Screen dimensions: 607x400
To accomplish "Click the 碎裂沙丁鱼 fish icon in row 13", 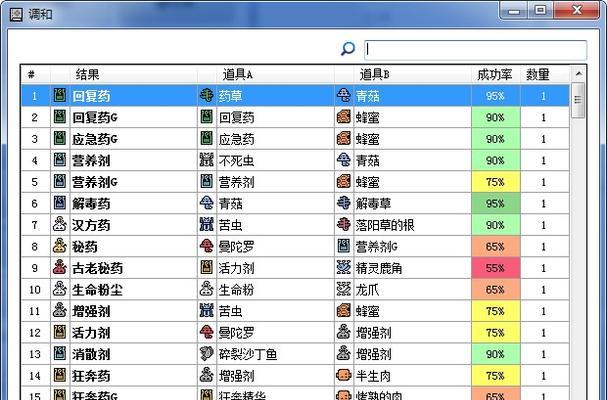I will pyautogui.click(x=207, y=354).
